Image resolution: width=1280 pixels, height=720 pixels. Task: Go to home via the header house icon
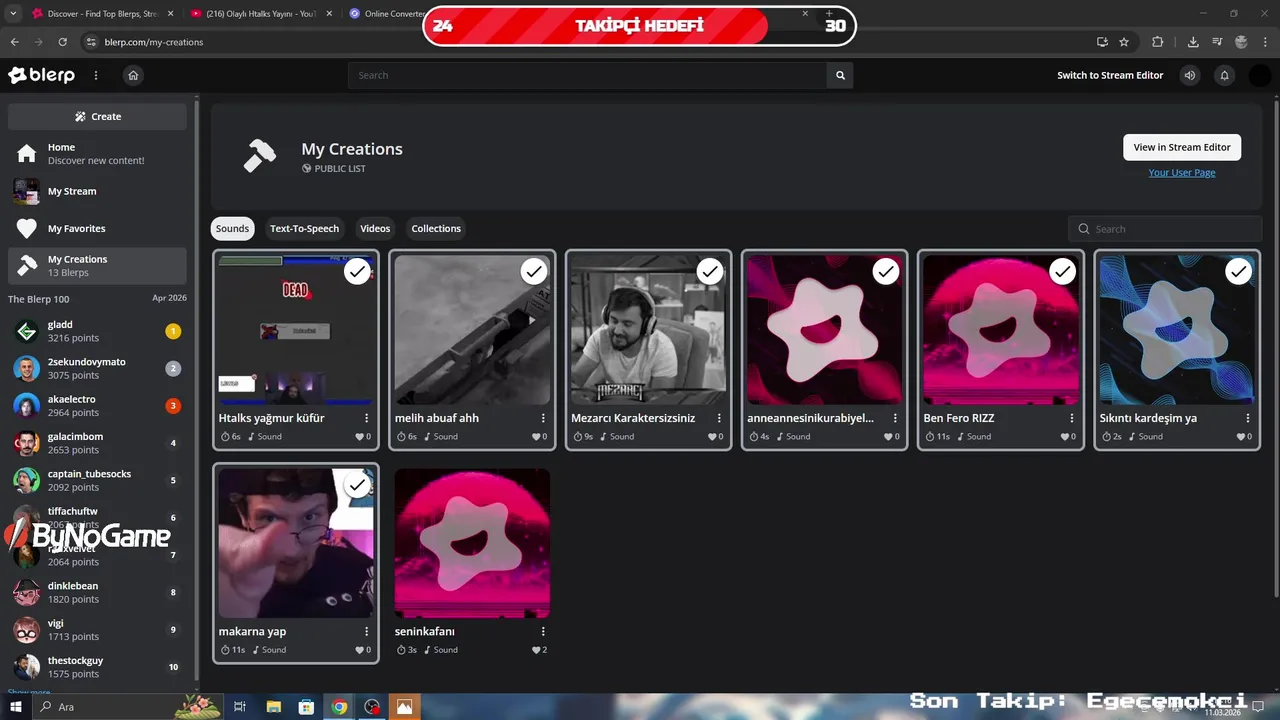tap(133, 75)
